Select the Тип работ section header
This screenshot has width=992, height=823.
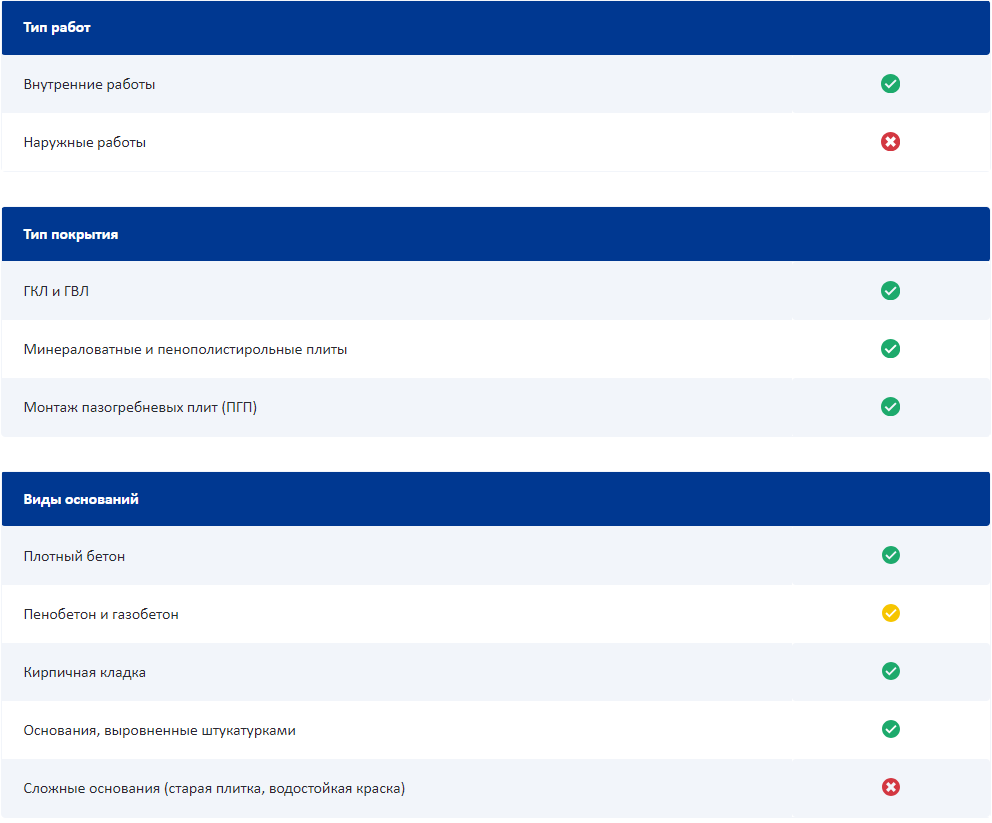click(57, 28)
